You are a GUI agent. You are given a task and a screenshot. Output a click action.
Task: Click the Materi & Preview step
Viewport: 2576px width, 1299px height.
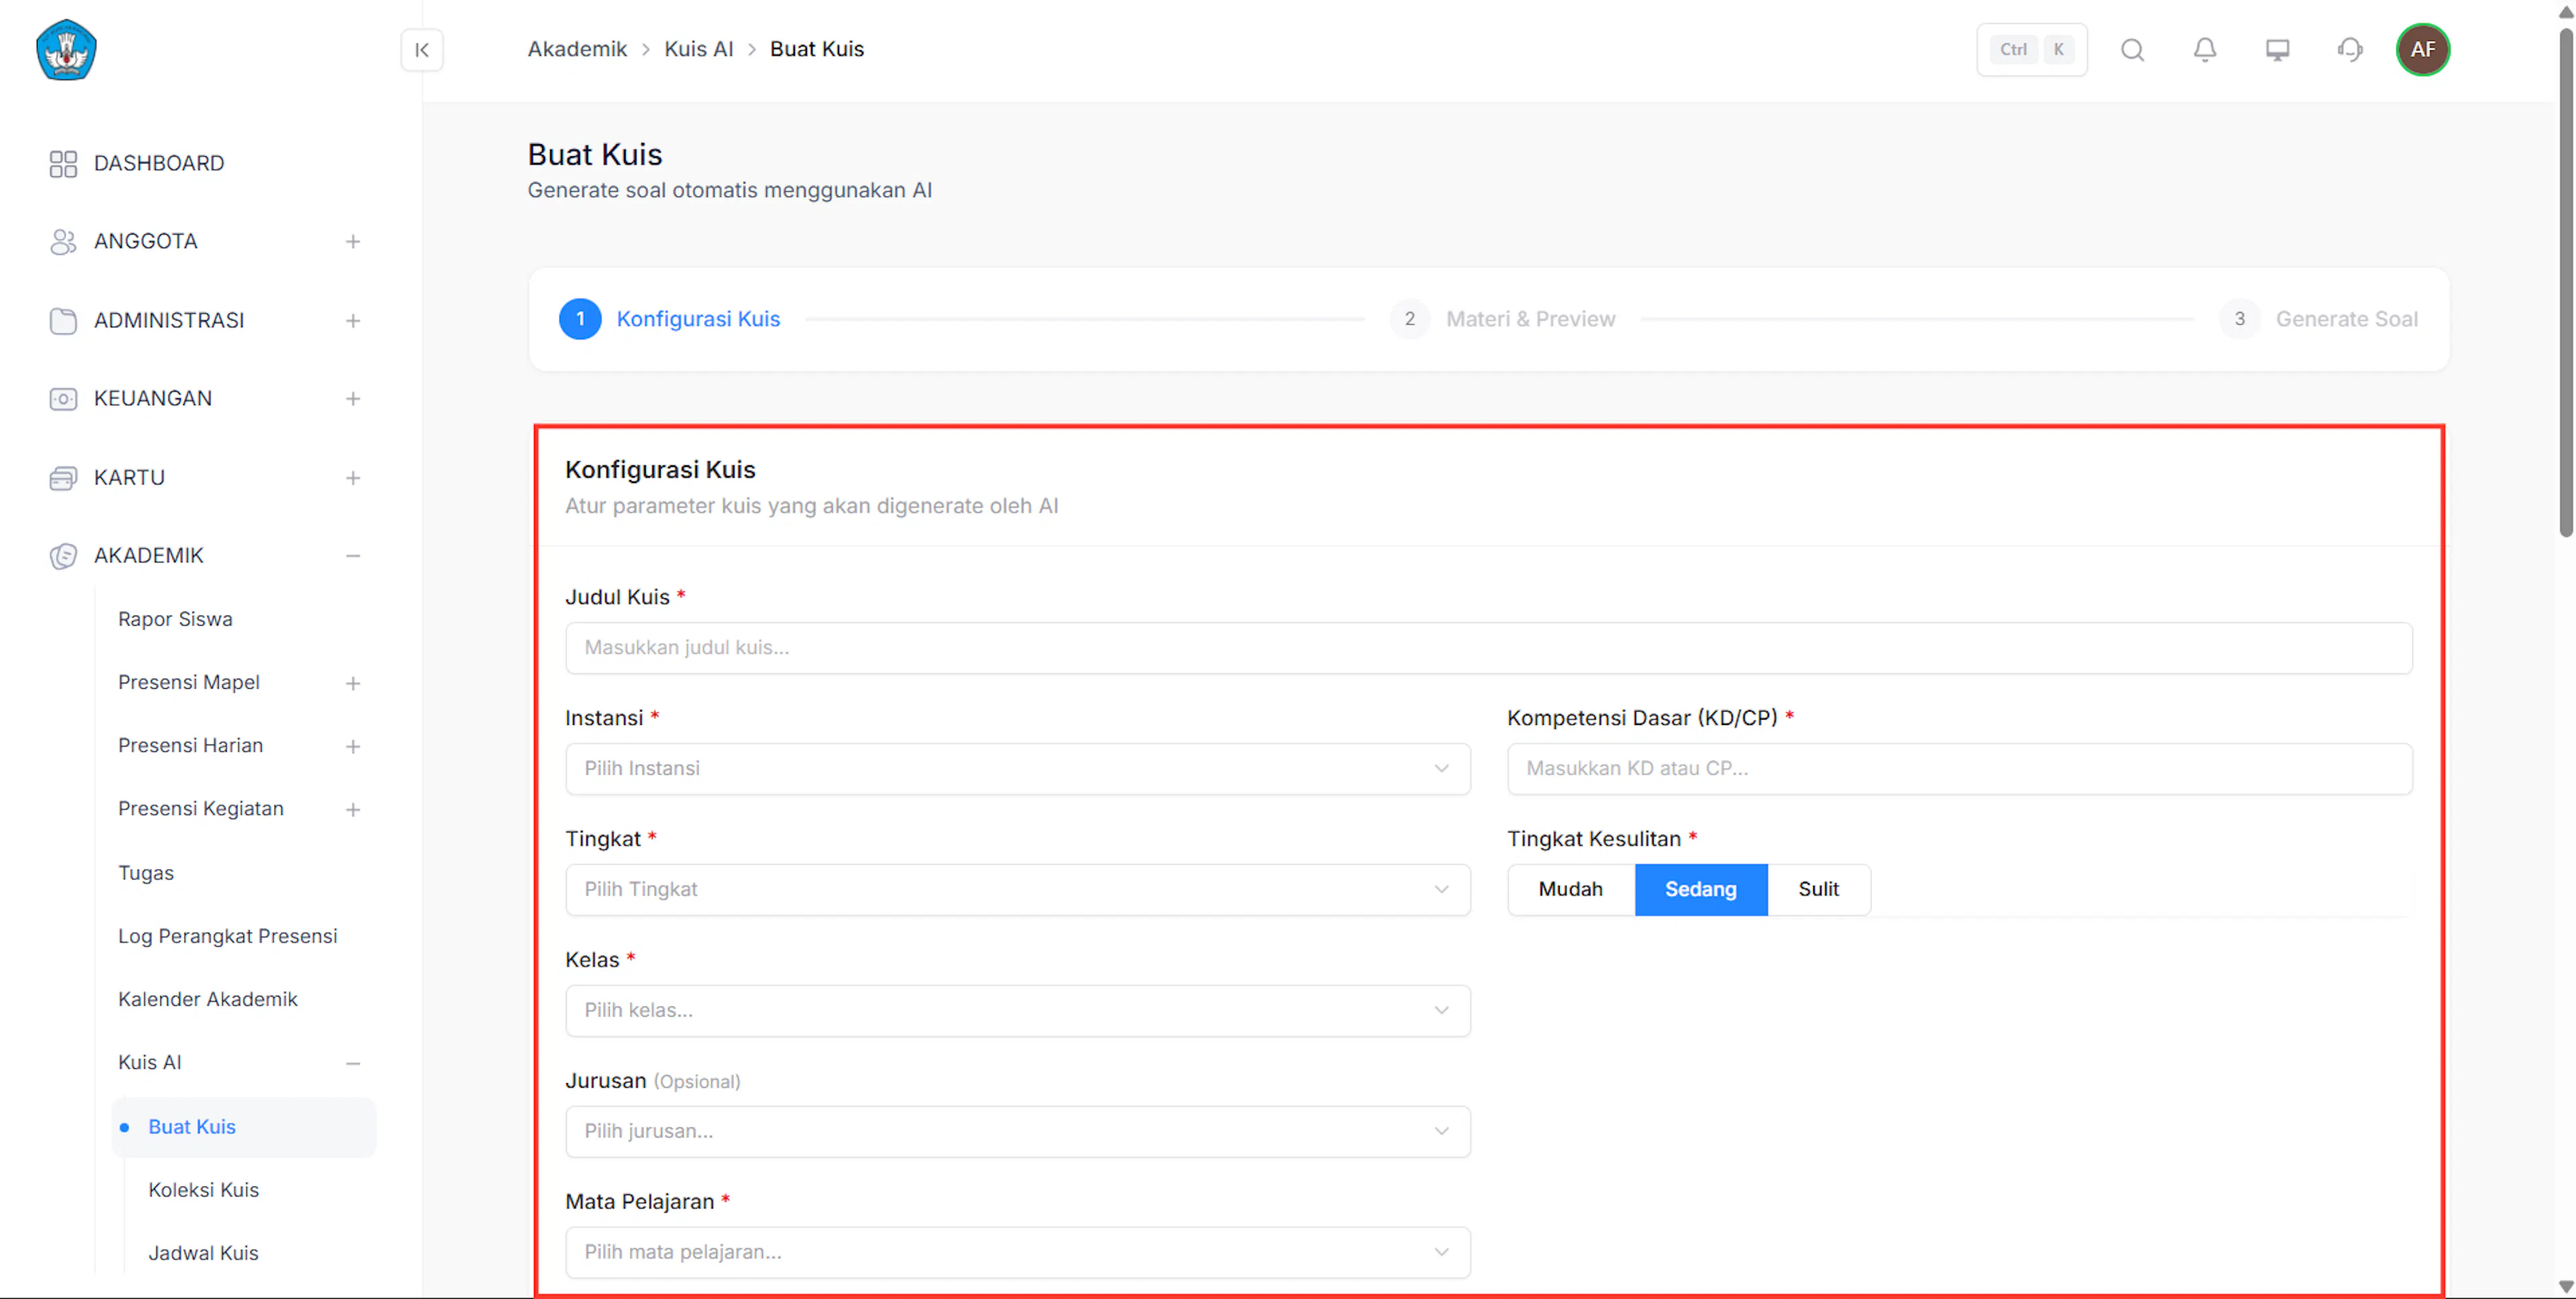click(x=1530, y=319)
